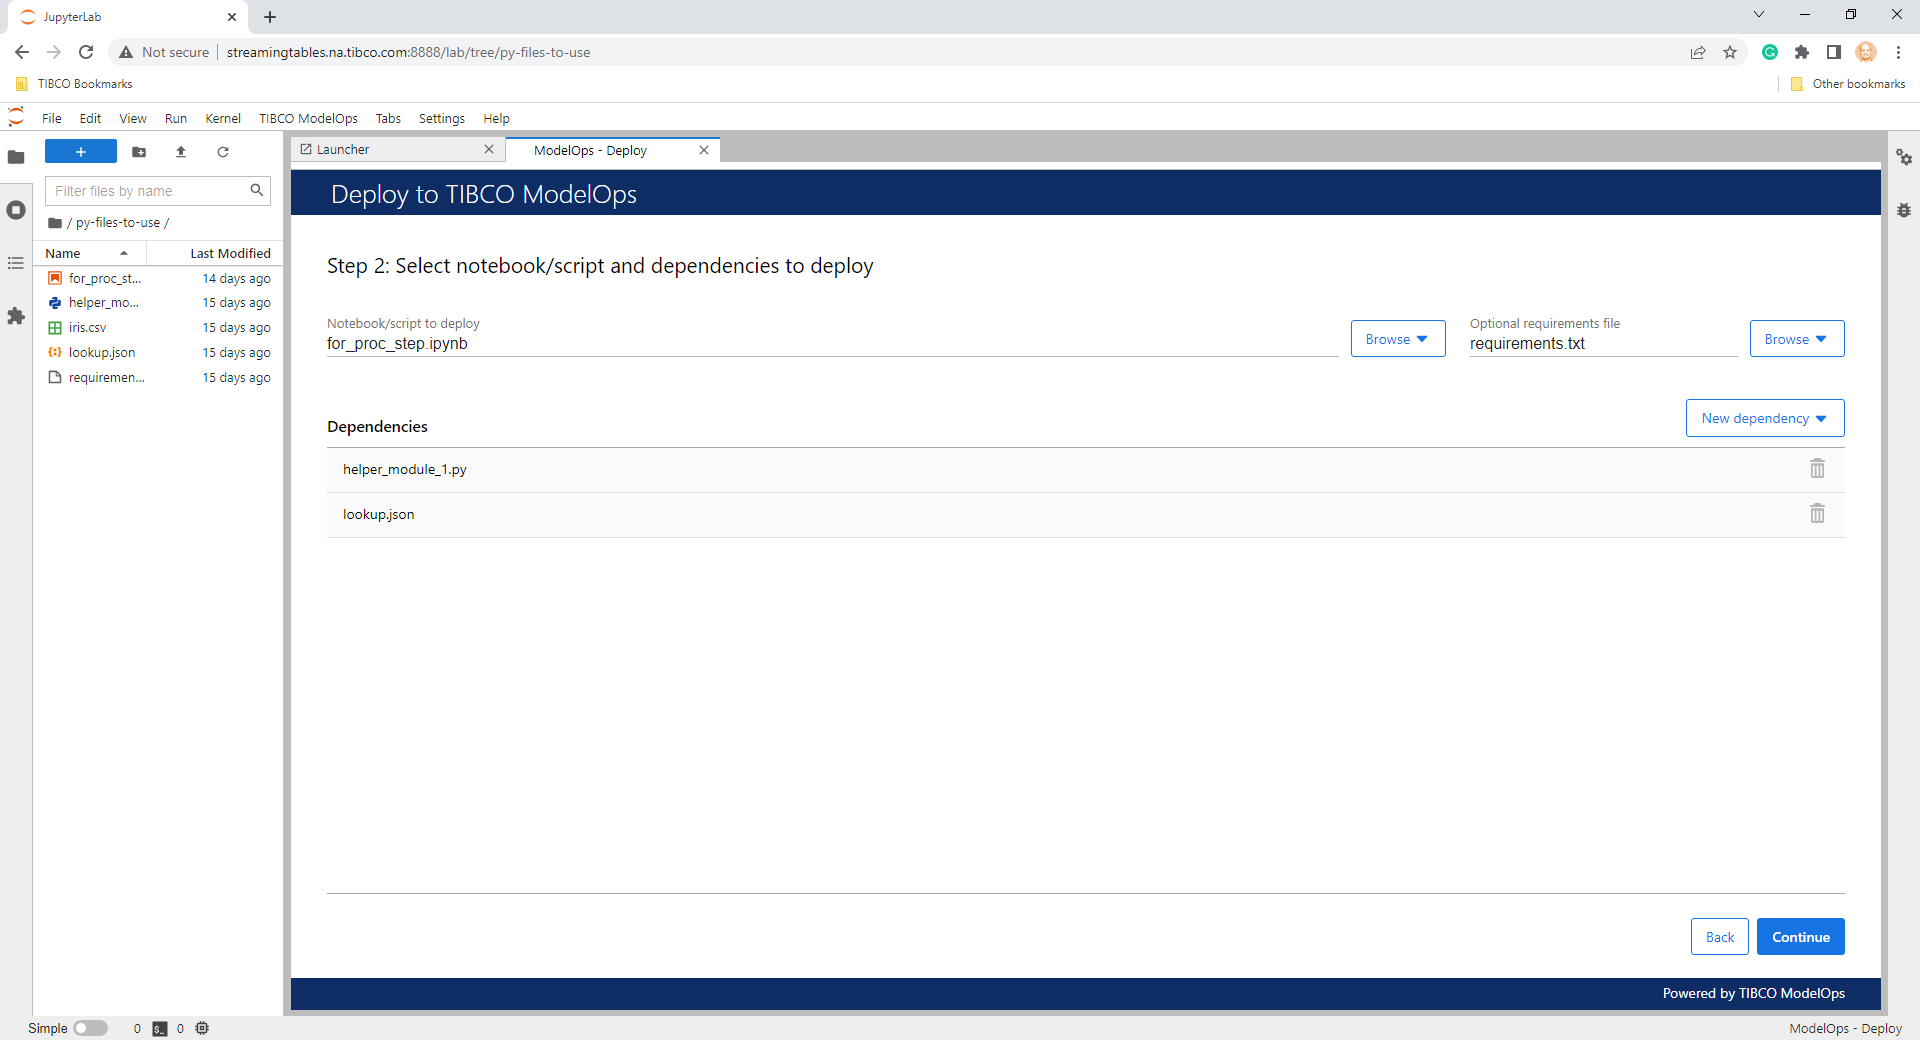
Task: Select for_proc_st... notebook in file list
Action: pyautogui.click(x=158, y=278)
